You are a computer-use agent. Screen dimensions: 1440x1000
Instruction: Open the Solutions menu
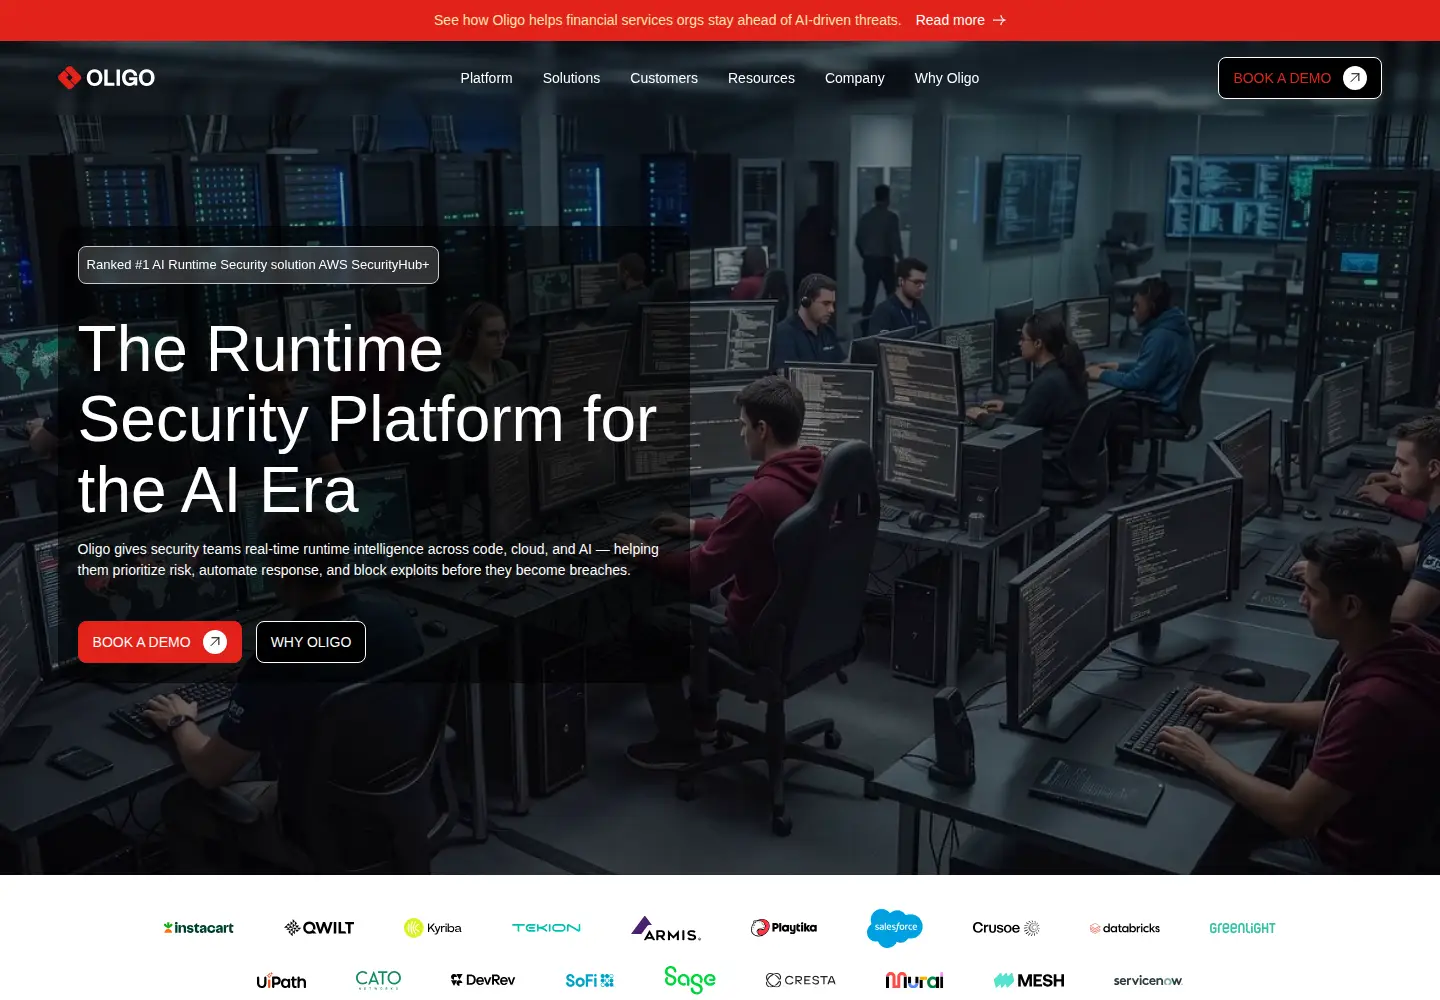(571, 78)
